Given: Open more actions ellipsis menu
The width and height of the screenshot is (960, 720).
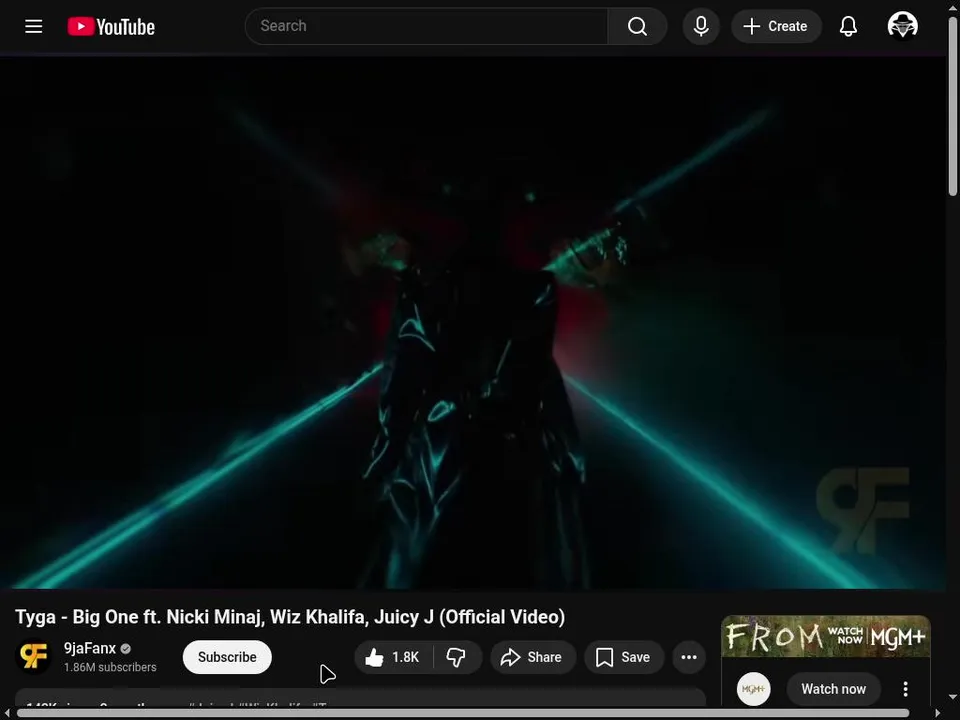Looking at the screenshot, I should [x=689, y=657].
